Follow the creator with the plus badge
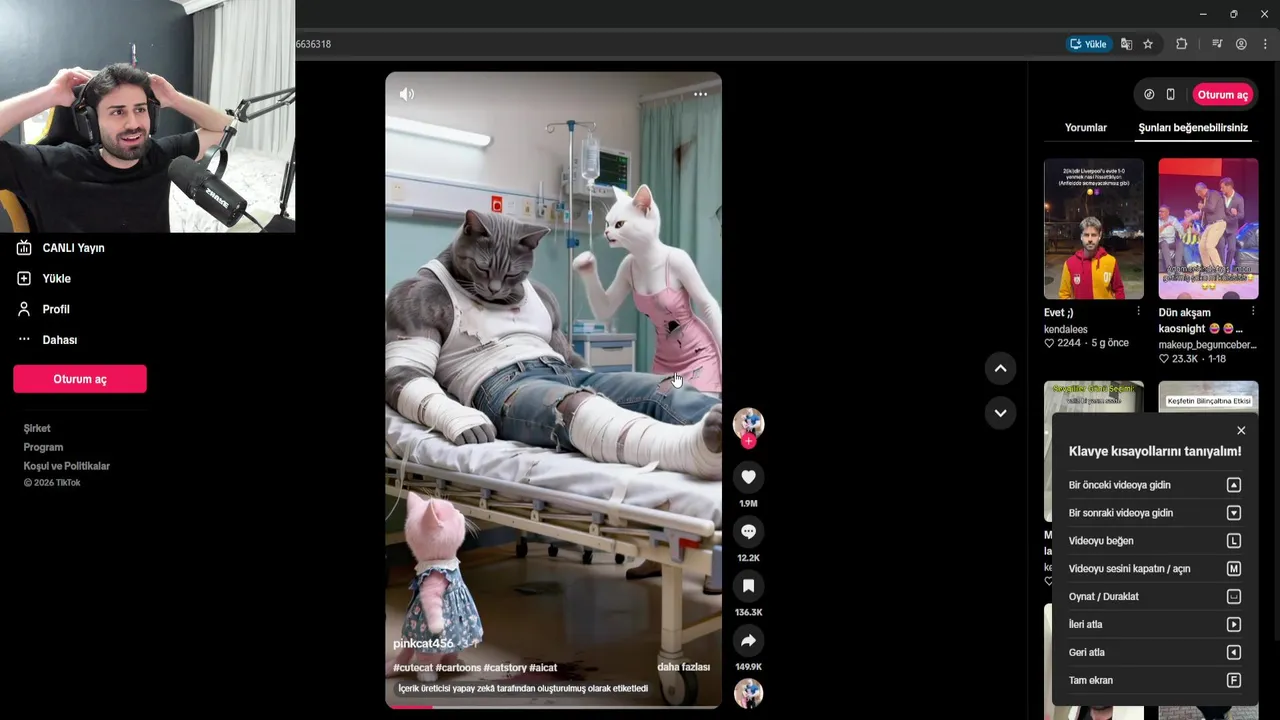The image size is (1280, 720). coord(748,441)
